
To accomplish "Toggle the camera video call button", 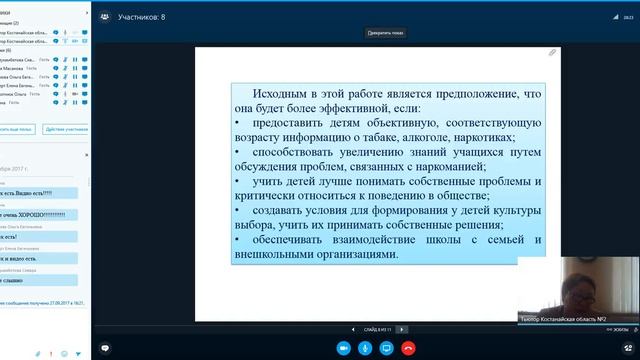I will click(x=344, y=348).
